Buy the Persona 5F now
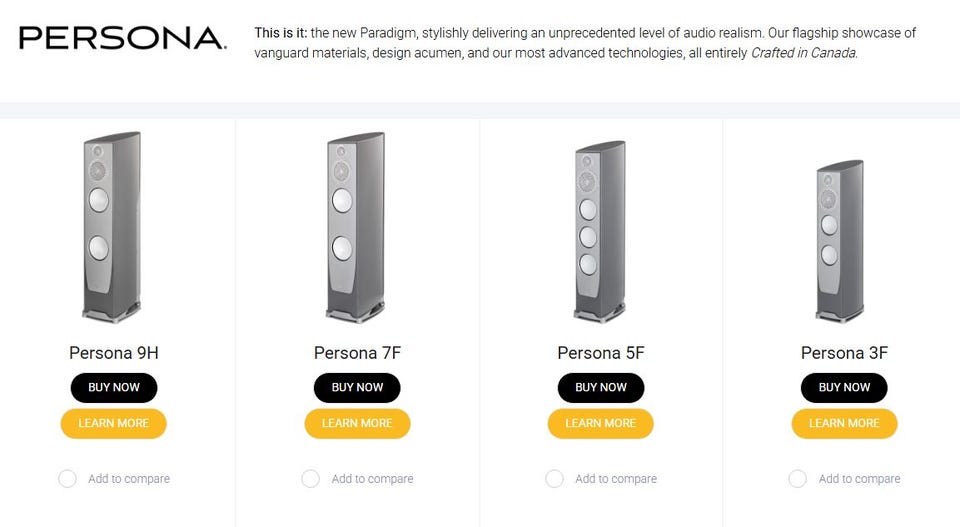 [601, 387]
